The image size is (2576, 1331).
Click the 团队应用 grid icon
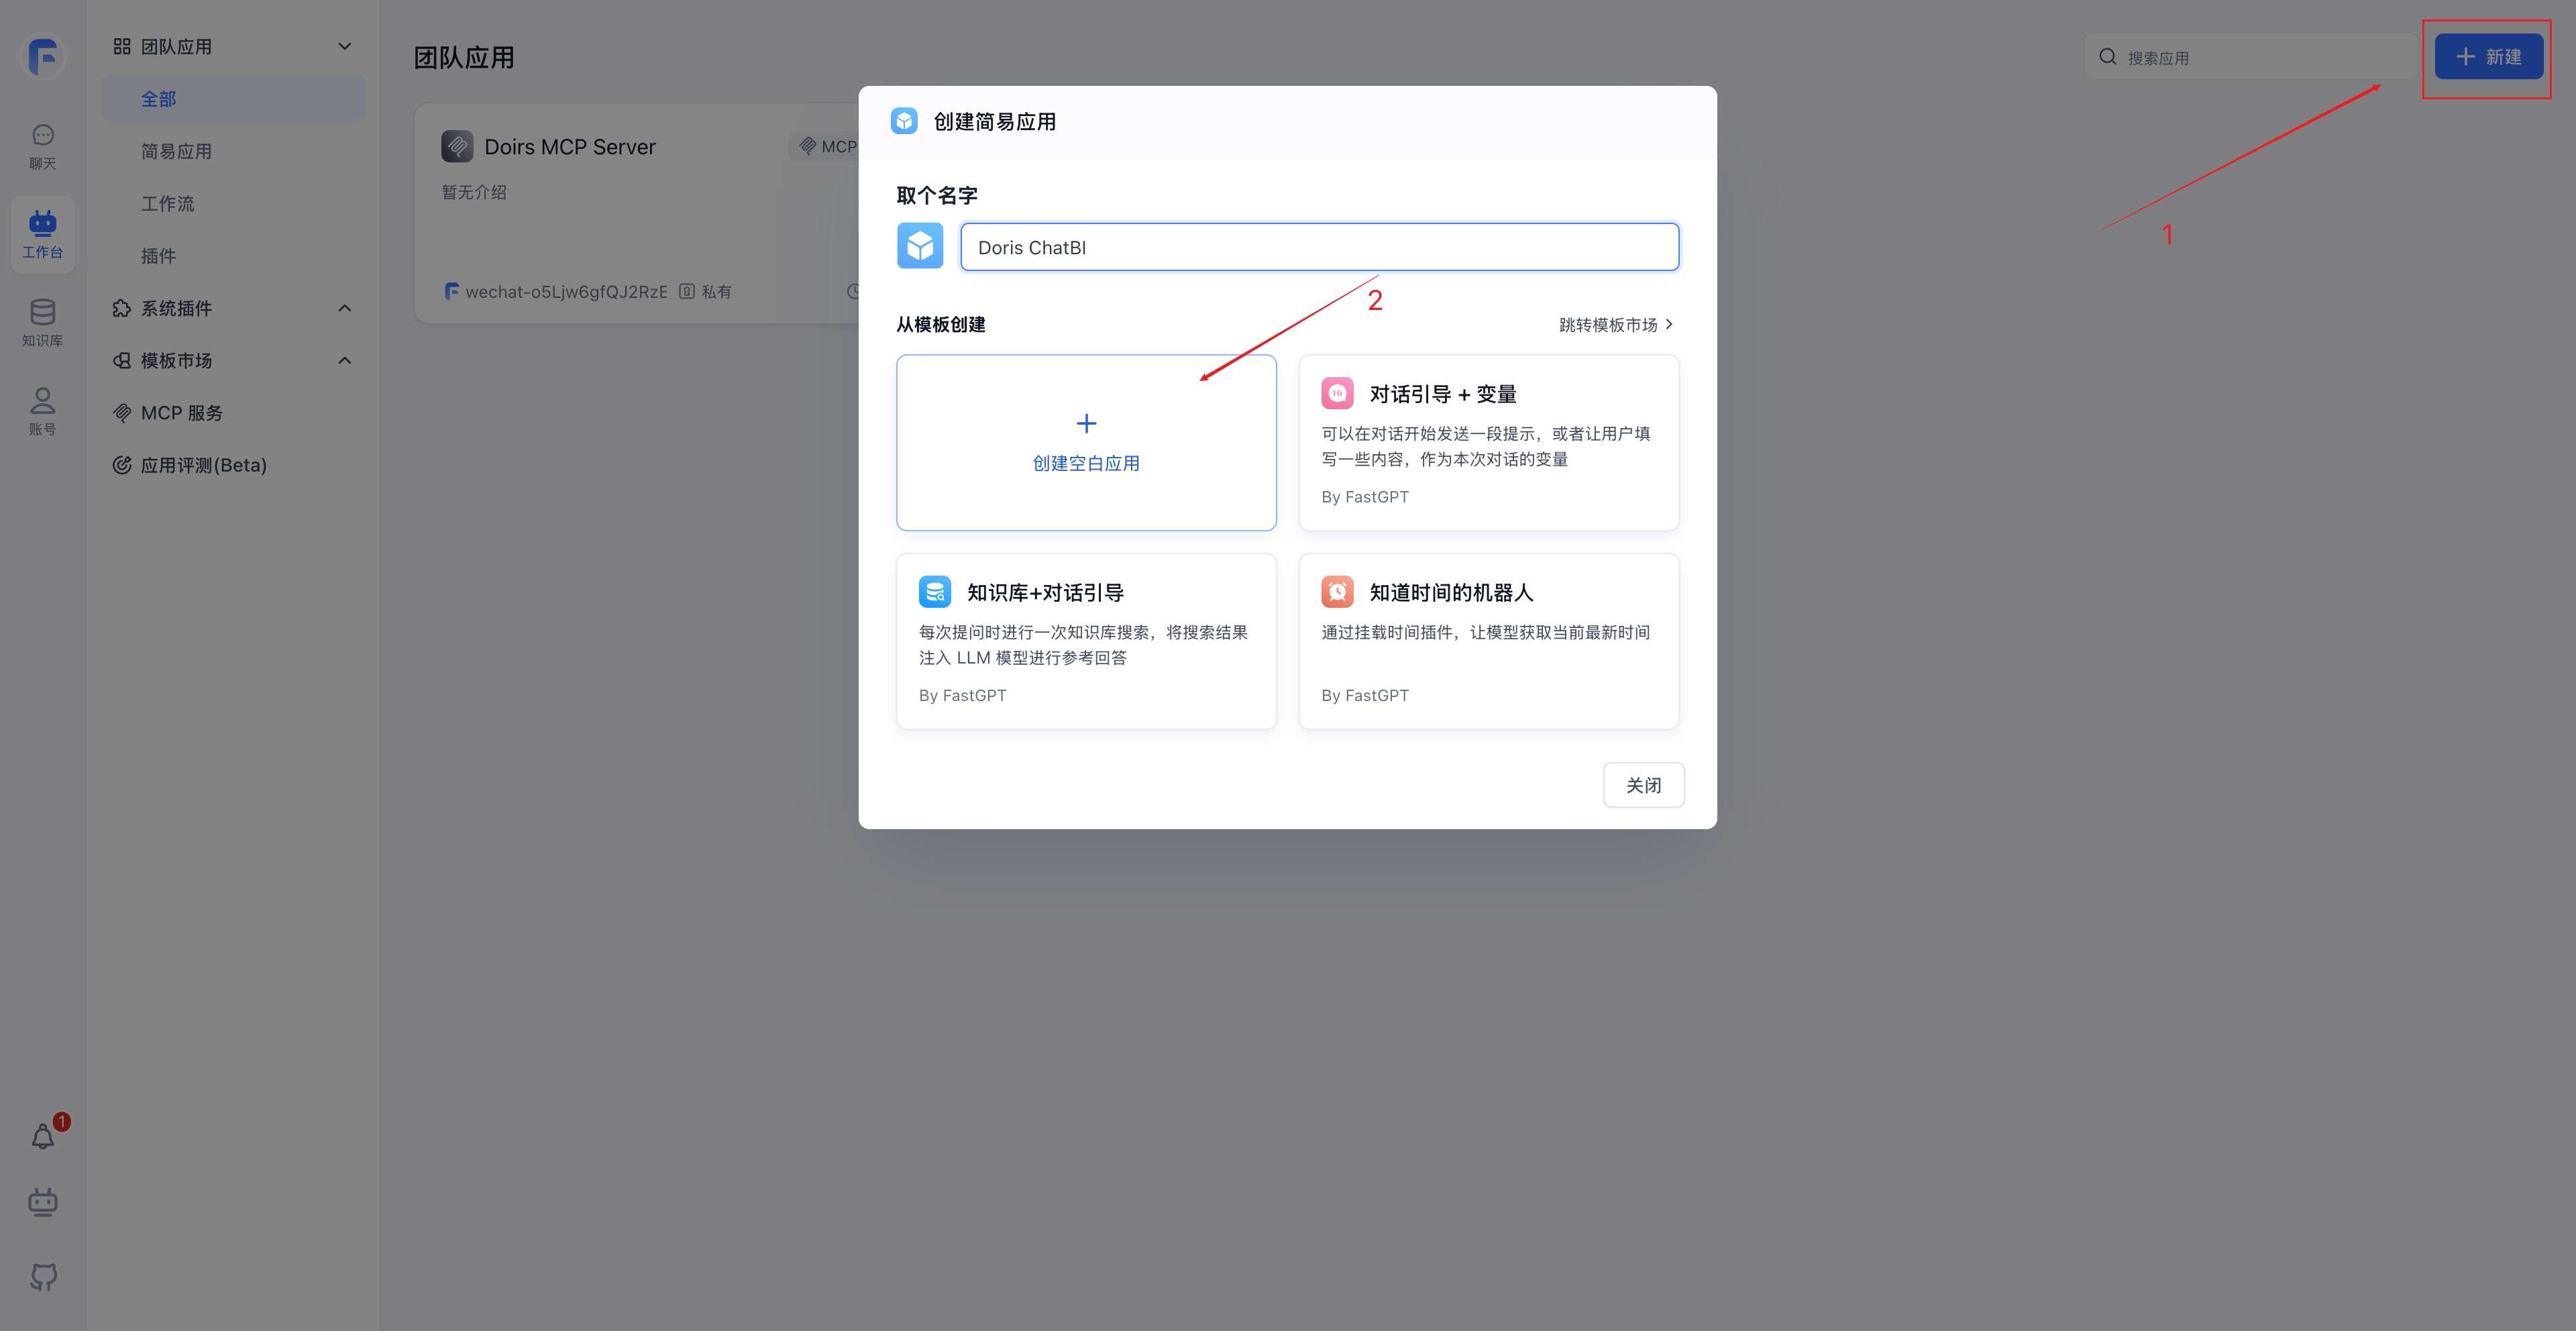(x=122, y=46)
